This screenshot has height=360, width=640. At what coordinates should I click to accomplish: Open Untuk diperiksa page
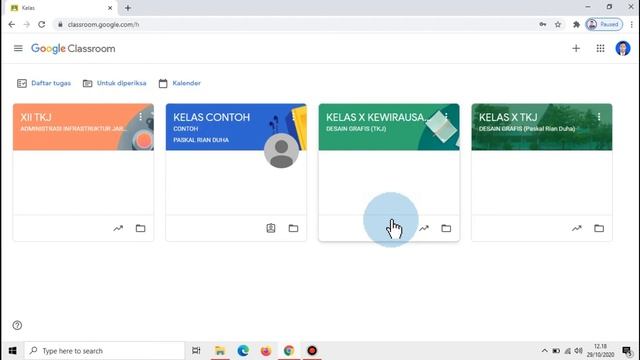tap(115, 83)
